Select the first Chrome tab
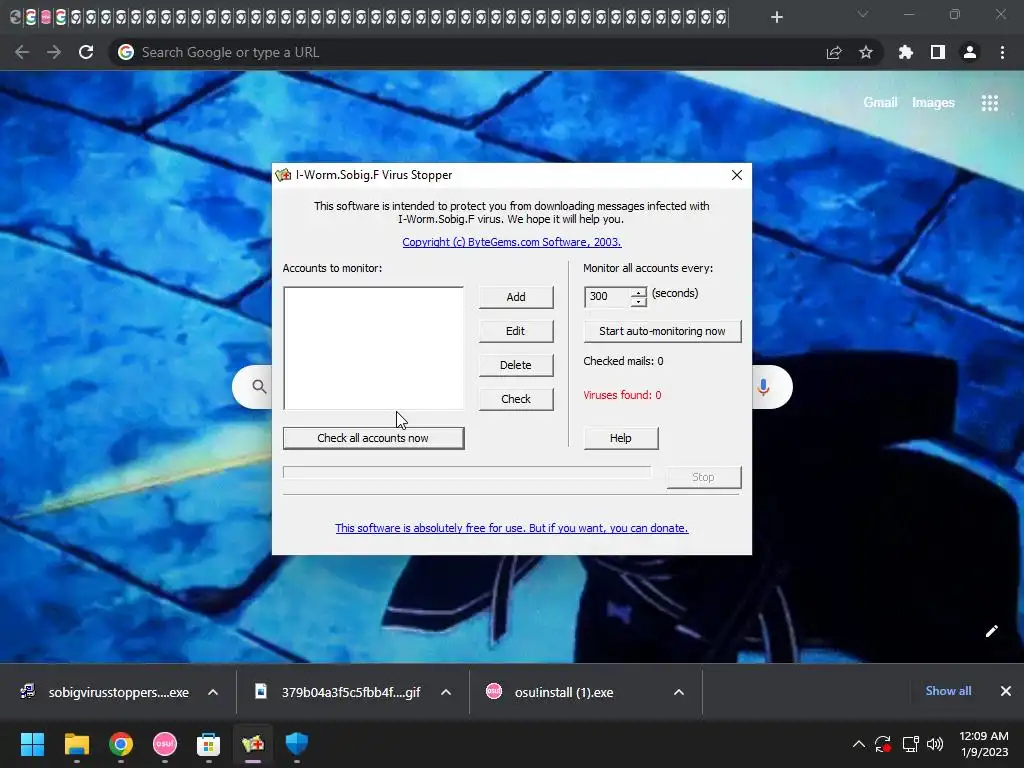Image resolution: width=1024 pixels, height=768 pixels. pos(16,18)
